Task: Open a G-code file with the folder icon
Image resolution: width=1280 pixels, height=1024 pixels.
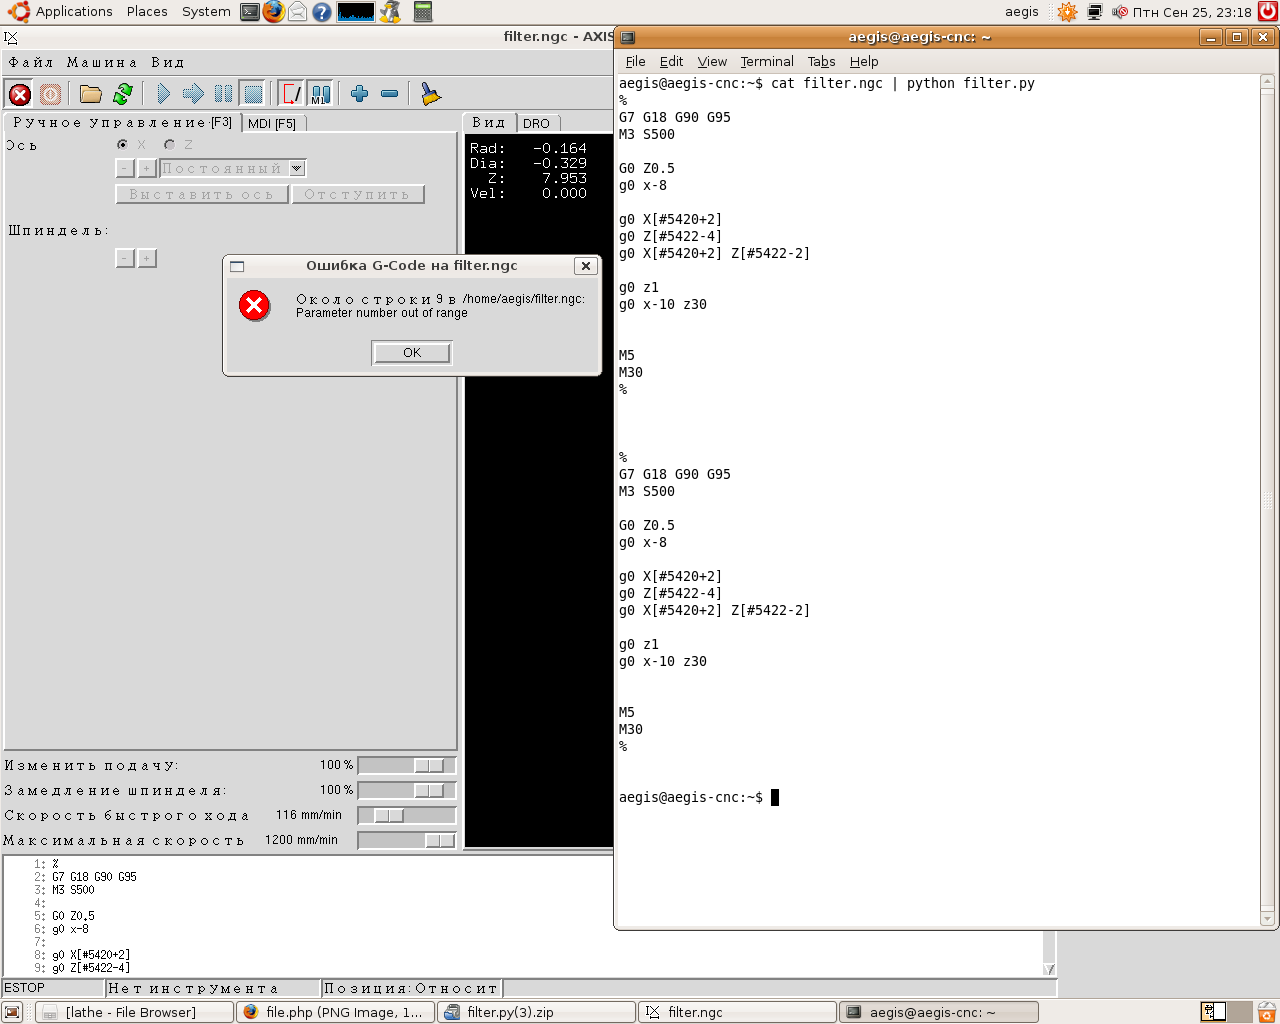Action: 91,94
